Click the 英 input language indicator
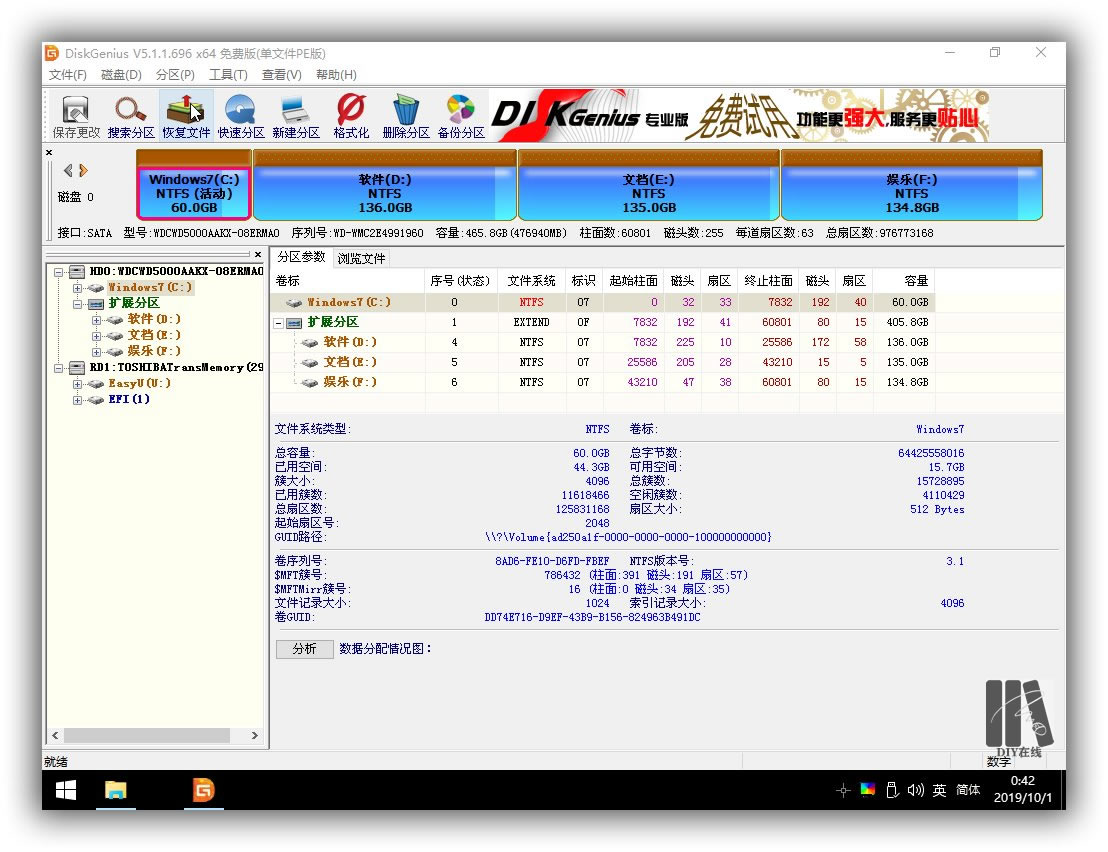Viewport: 1108px width, 852px height. tap(939, 790)
